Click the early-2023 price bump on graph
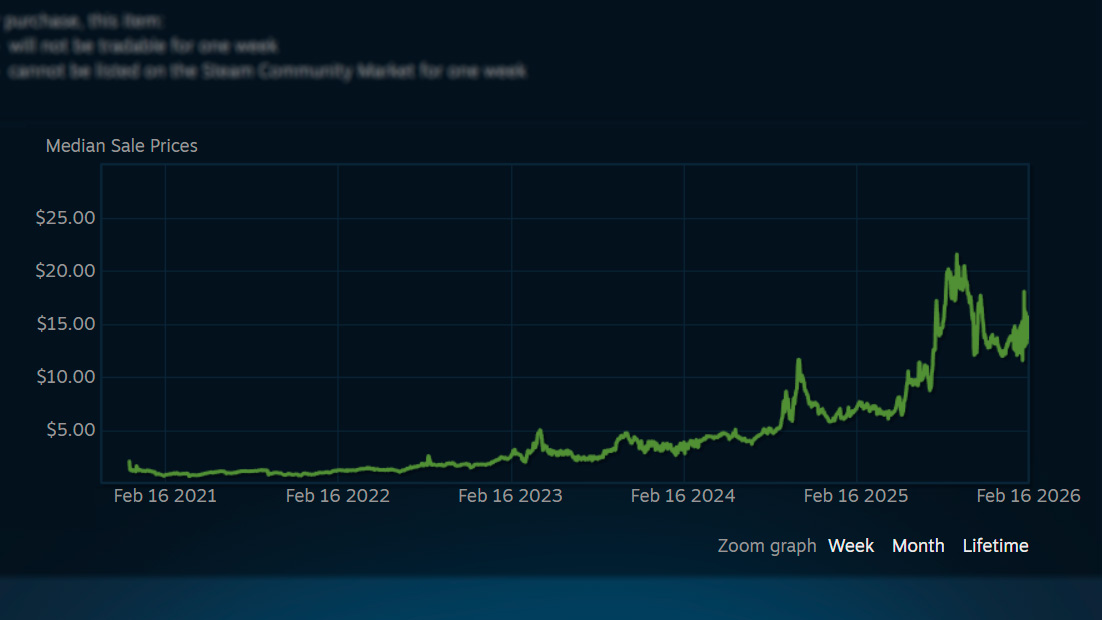 click(x=540, y=431)
